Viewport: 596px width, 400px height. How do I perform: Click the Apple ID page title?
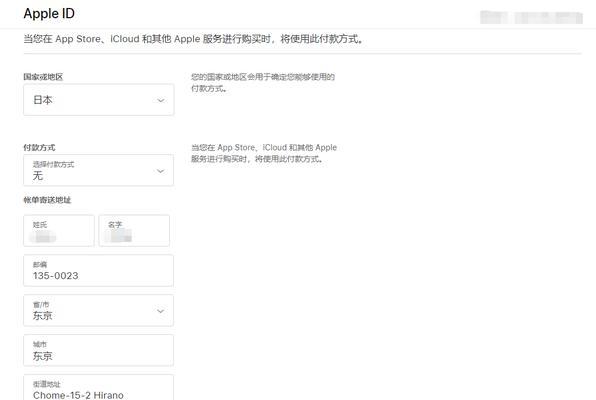[49, 14]
